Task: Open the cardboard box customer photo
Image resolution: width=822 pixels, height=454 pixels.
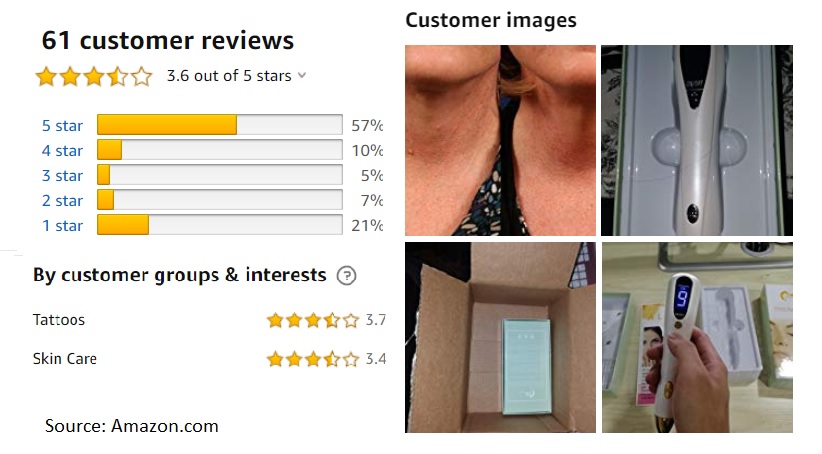Action: [500, 337]
